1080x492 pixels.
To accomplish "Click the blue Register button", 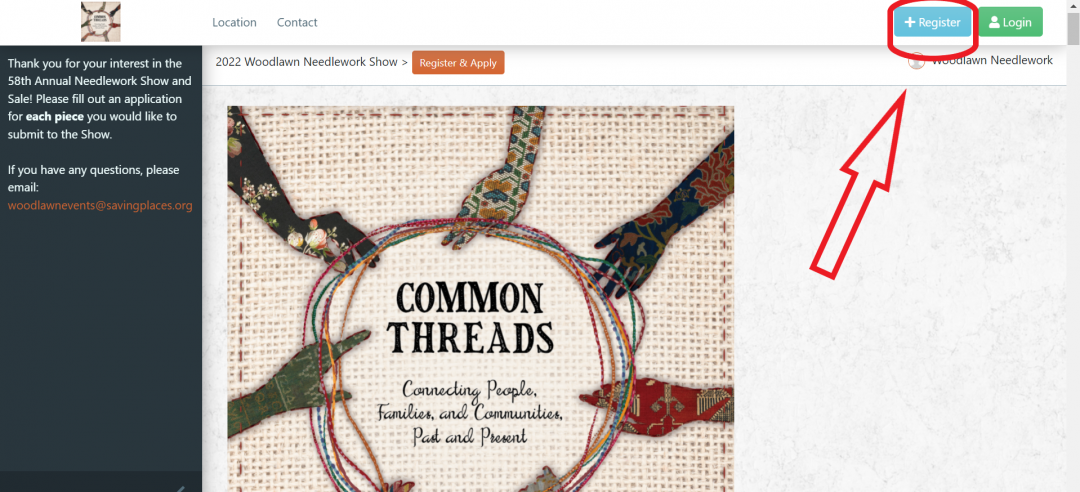I will [x=933, y=22].
